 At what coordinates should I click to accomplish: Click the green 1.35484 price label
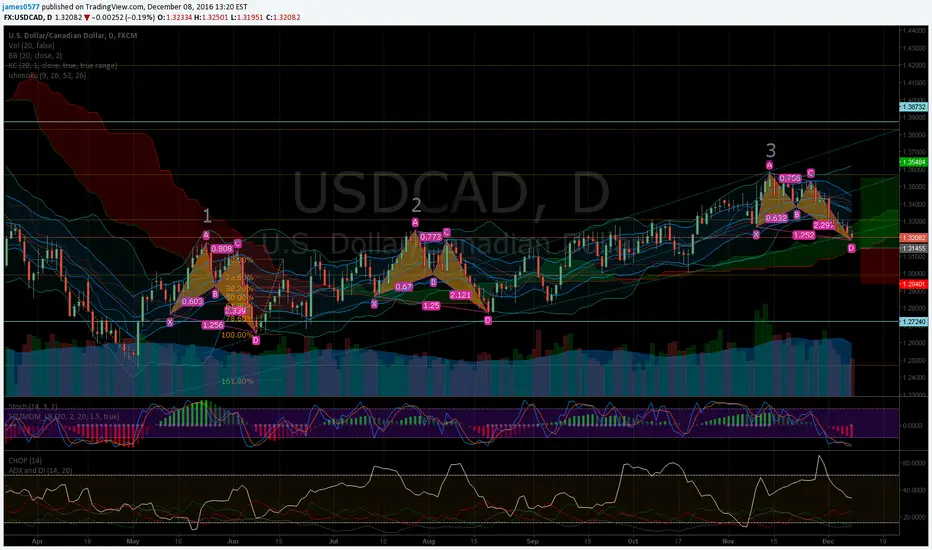[914, 162]
